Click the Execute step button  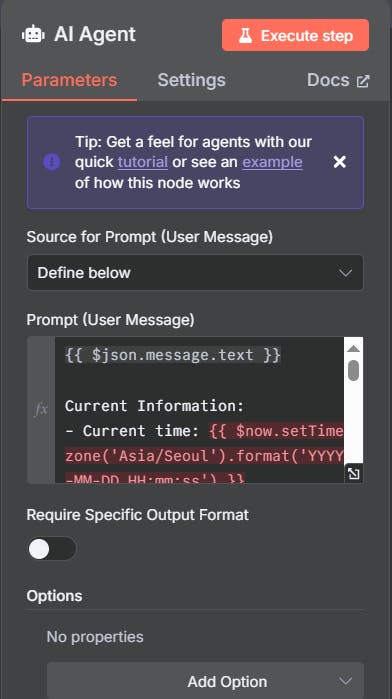(x=295, y=35)
